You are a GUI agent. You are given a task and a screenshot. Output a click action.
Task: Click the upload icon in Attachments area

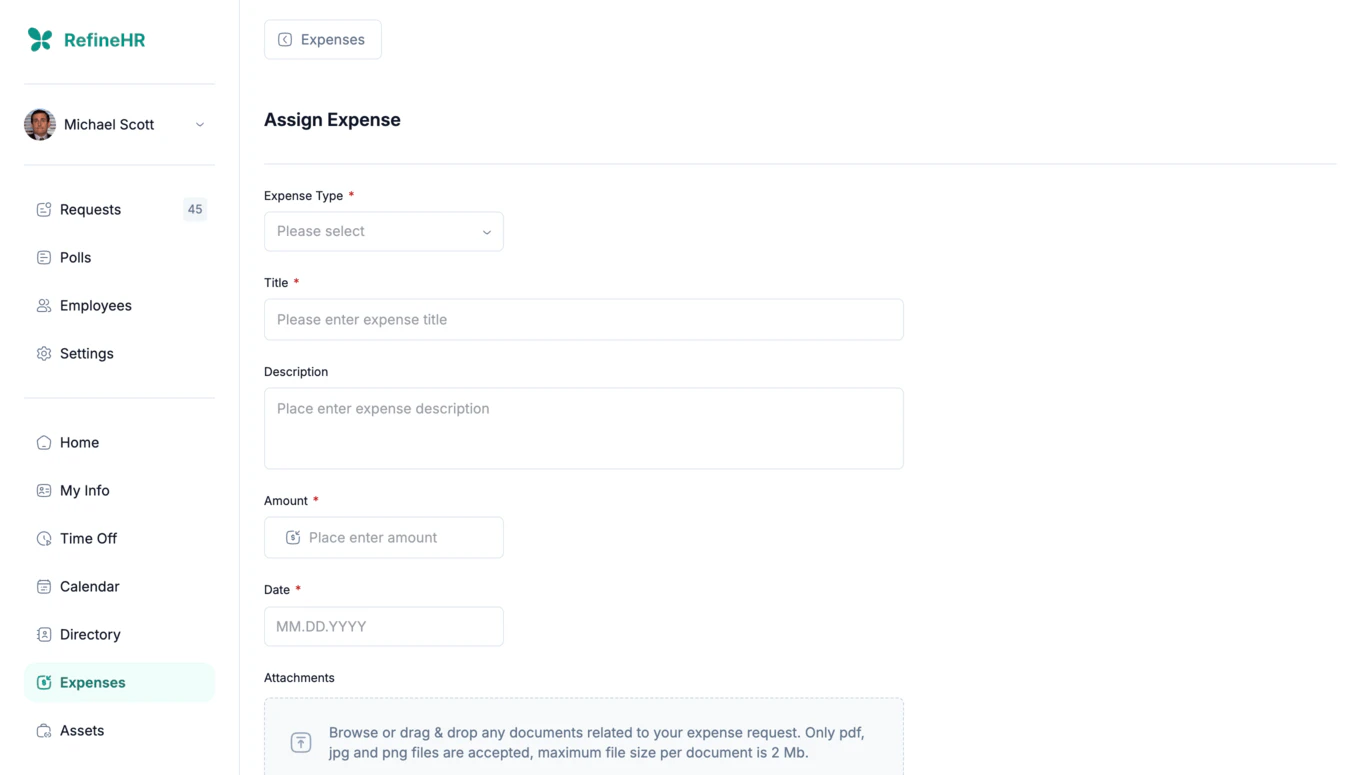301,742
